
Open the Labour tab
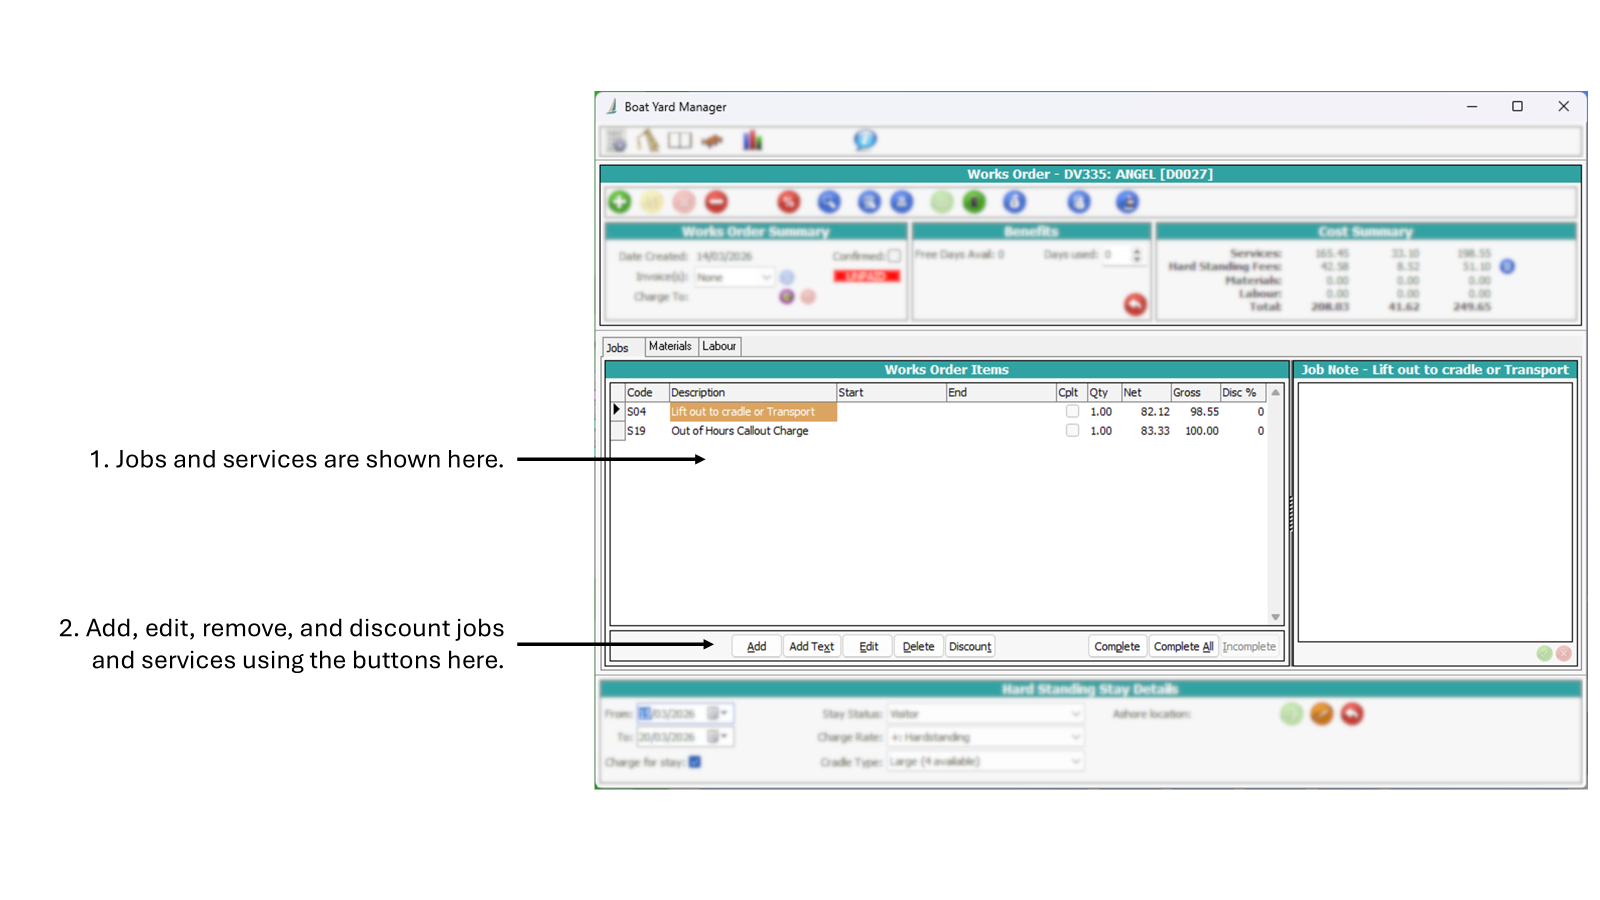[x=720, y=346]
